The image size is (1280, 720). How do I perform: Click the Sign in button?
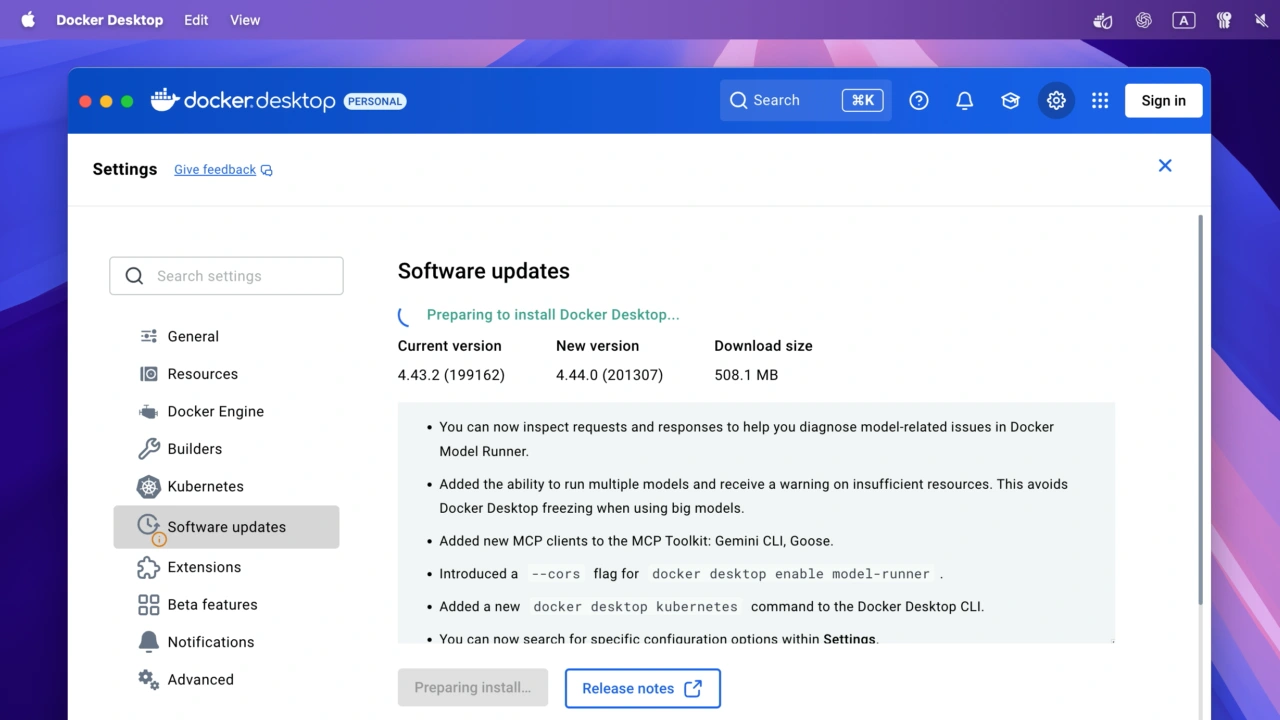(1163, 100)
